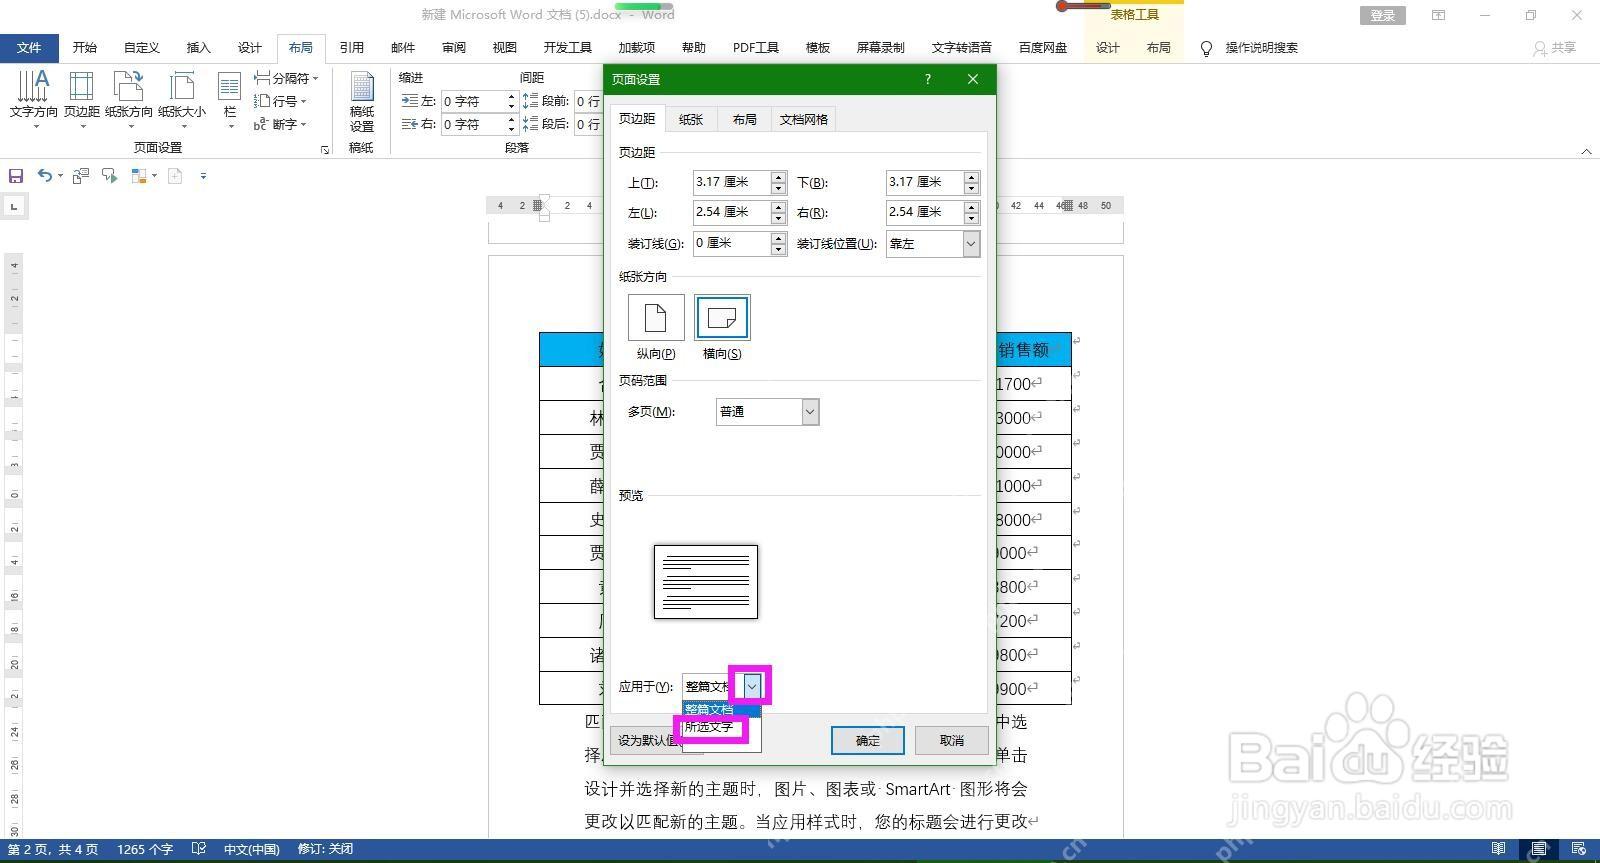Image resolution: width=1600 pixels, height=863 pixels.
Task: Open the 表格工具 设计 tab
Action: [1108, 47]
